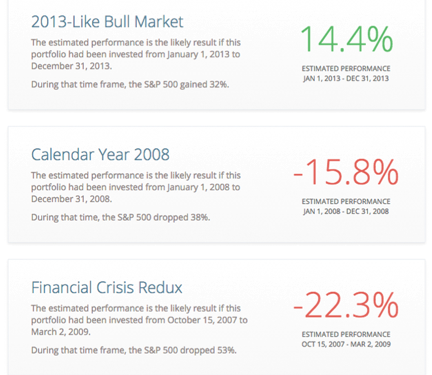Click the text 'S&P 500 dropped 53%'
The height and width of the screenshot is (375, 432).
(190, 350)
